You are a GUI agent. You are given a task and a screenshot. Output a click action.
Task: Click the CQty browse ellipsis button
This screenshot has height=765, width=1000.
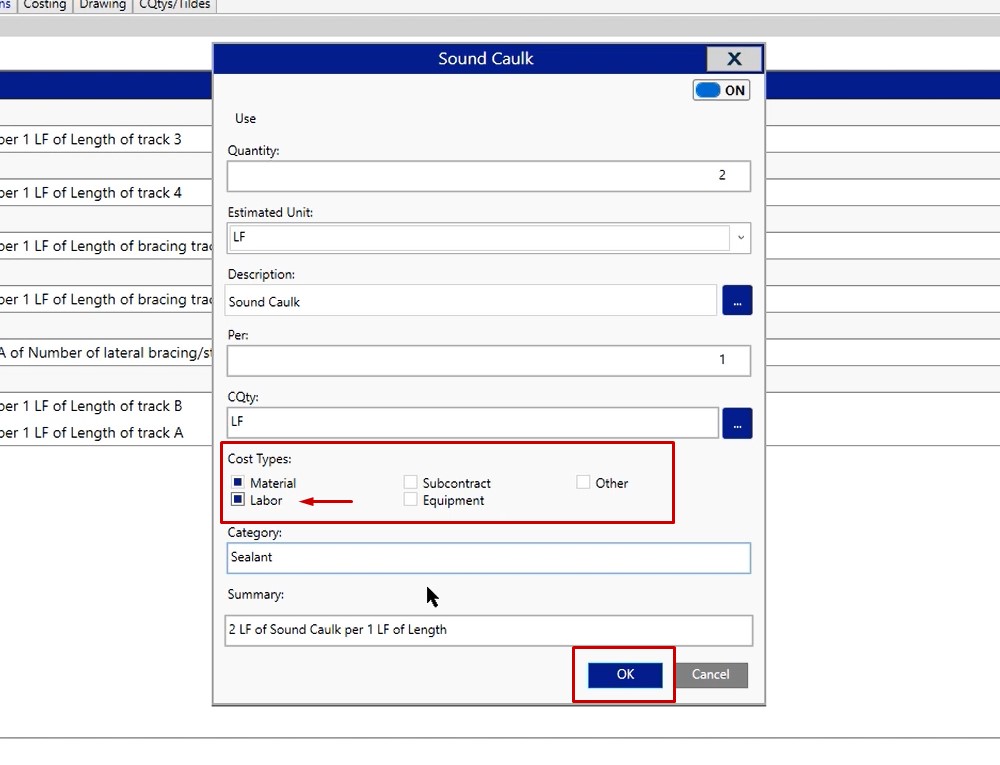(736, 423)
